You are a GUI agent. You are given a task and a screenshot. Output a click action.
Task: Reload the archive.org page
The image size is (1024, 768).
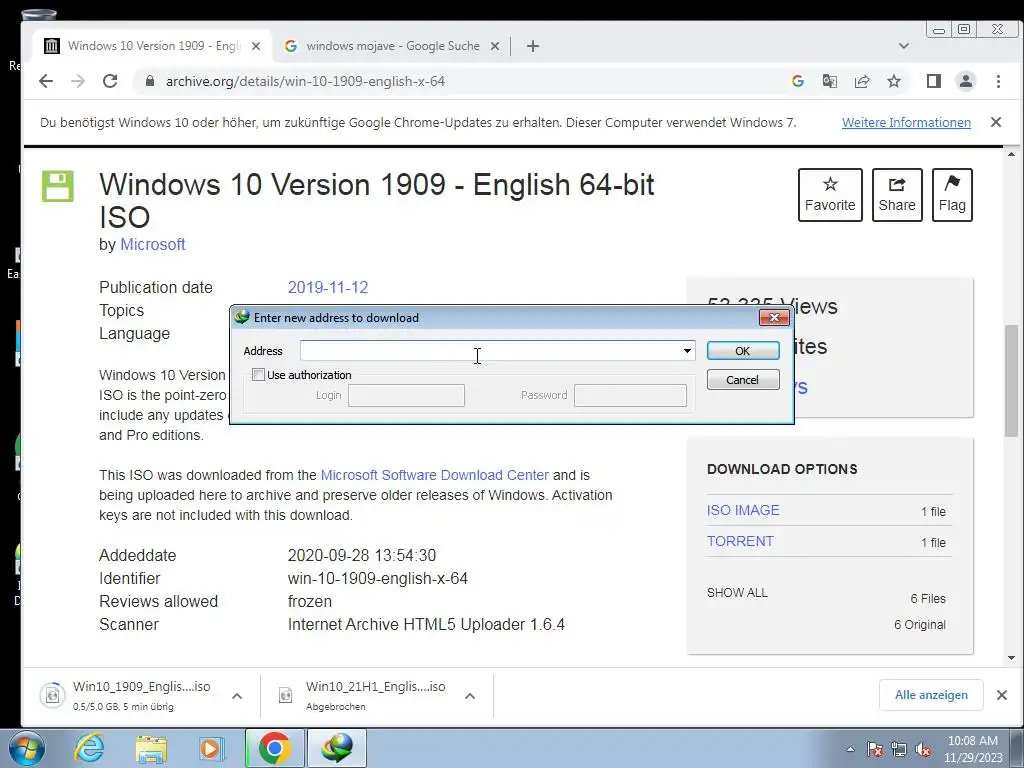pos(110,81)
